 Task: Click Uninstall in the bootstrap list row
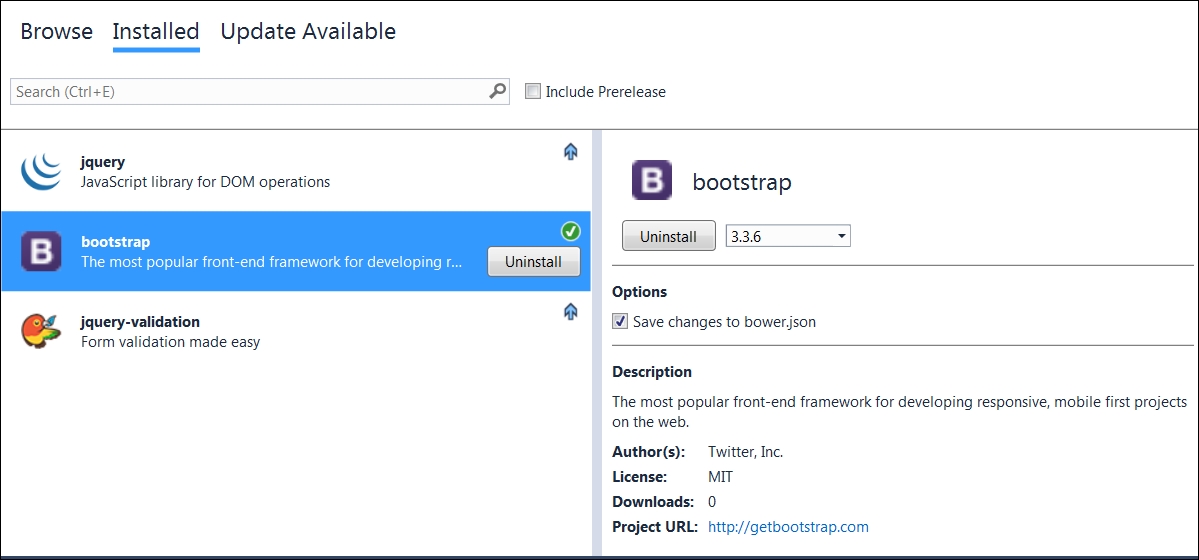(x=534, y=262)
